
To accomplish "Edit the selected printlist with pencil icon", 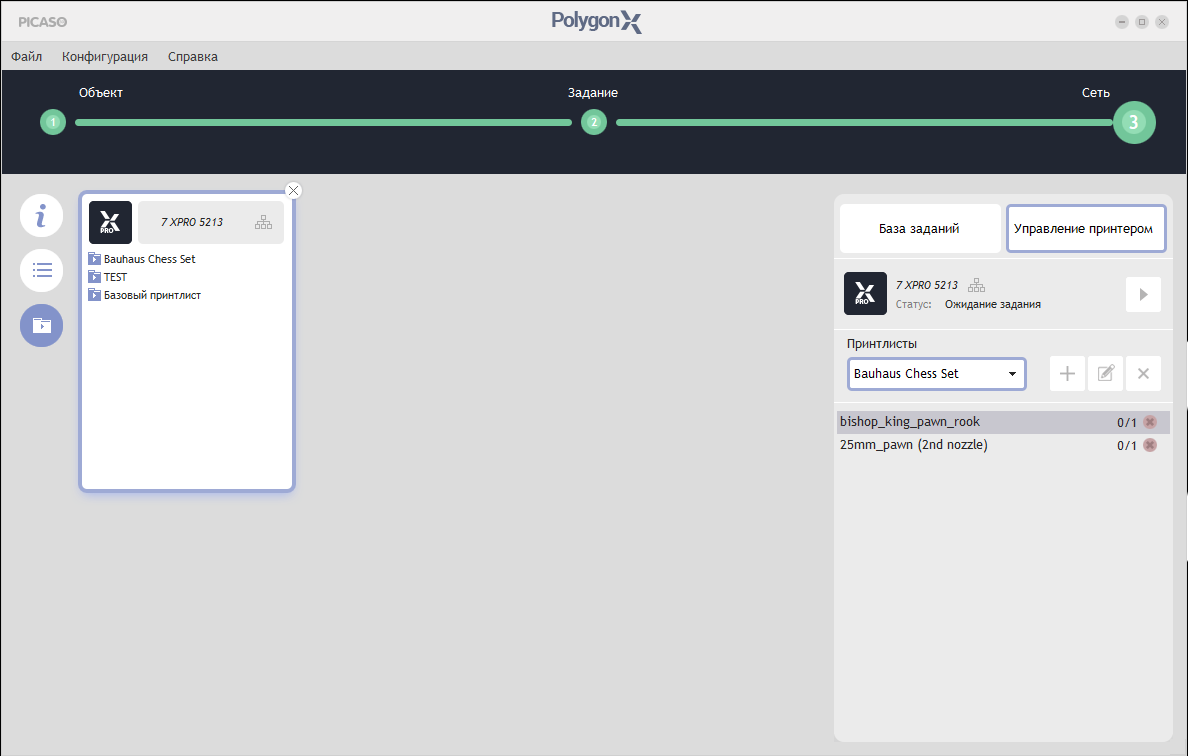I will coord(1105,373).
